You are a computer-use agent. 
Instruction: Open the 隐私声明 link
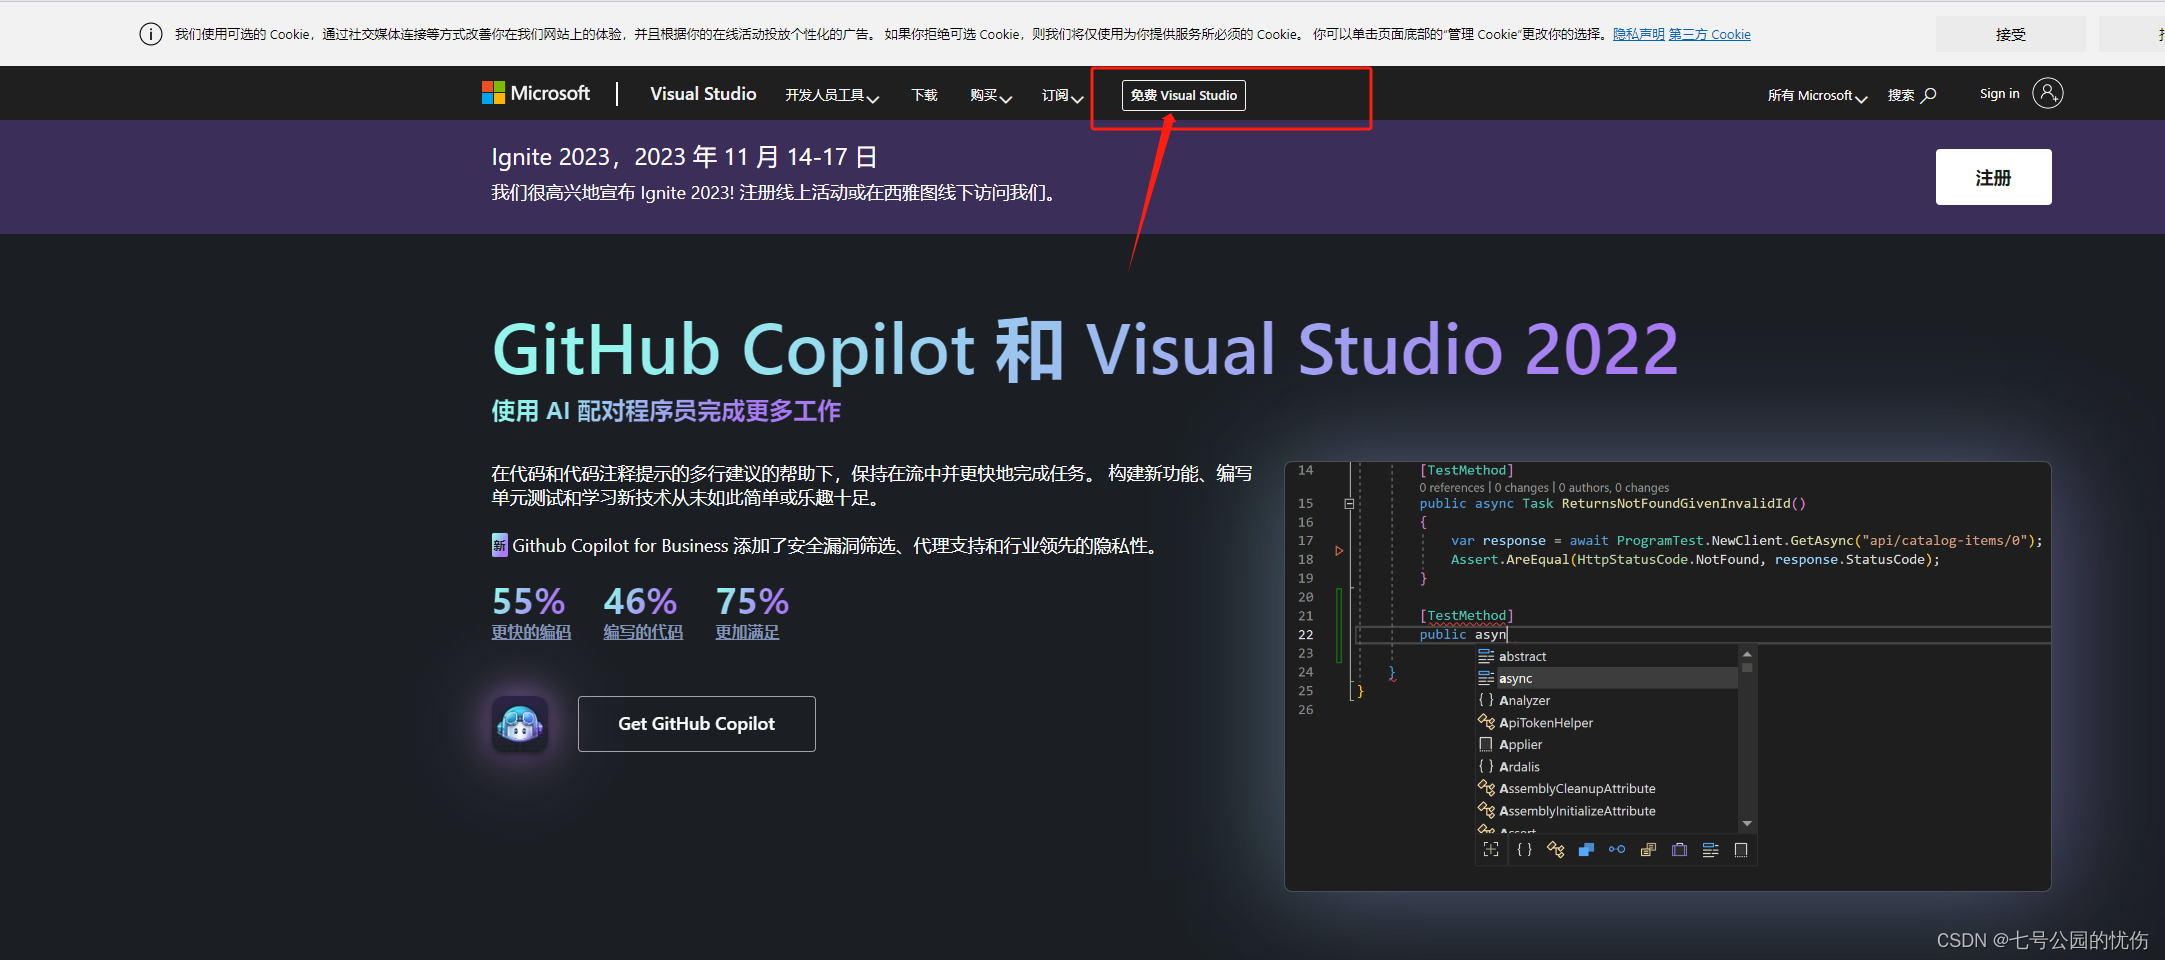(x=1638, y=34)
